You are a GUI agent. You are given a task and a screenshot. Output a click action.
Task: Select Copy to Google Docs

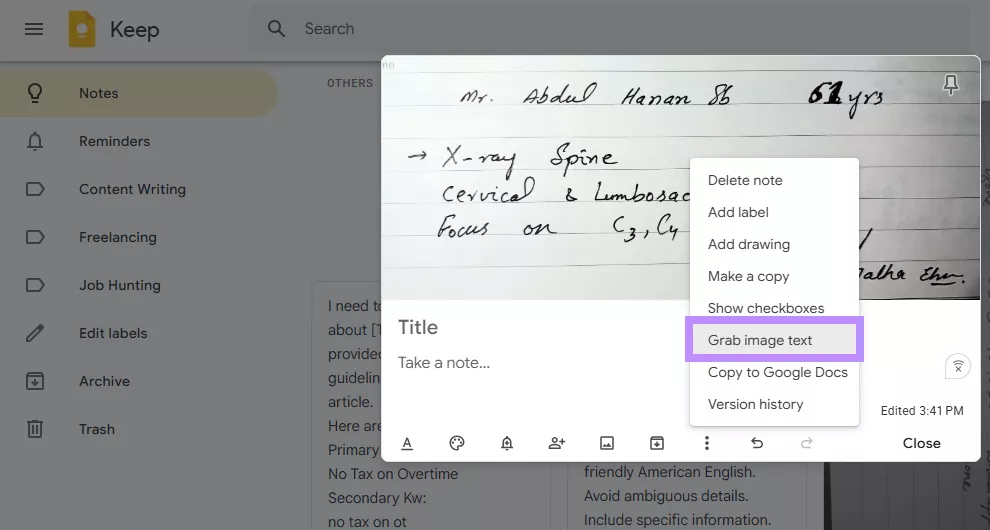coord(774,373)
